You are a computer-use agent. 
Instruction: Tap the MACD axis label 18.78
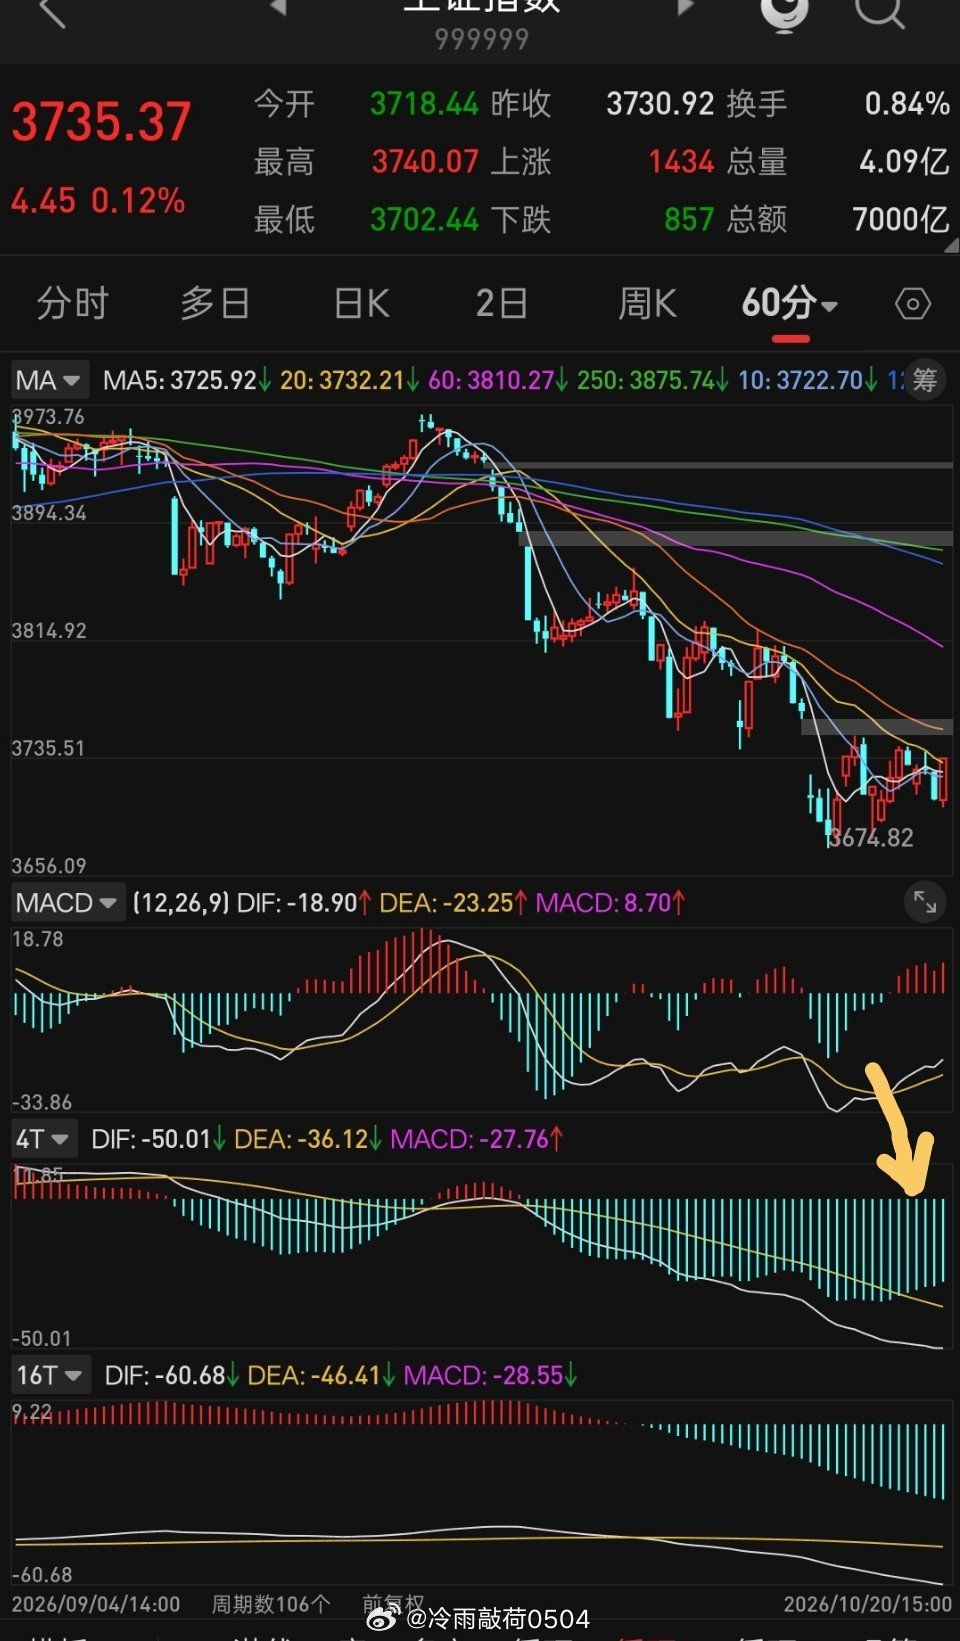(x=38, y=939)
